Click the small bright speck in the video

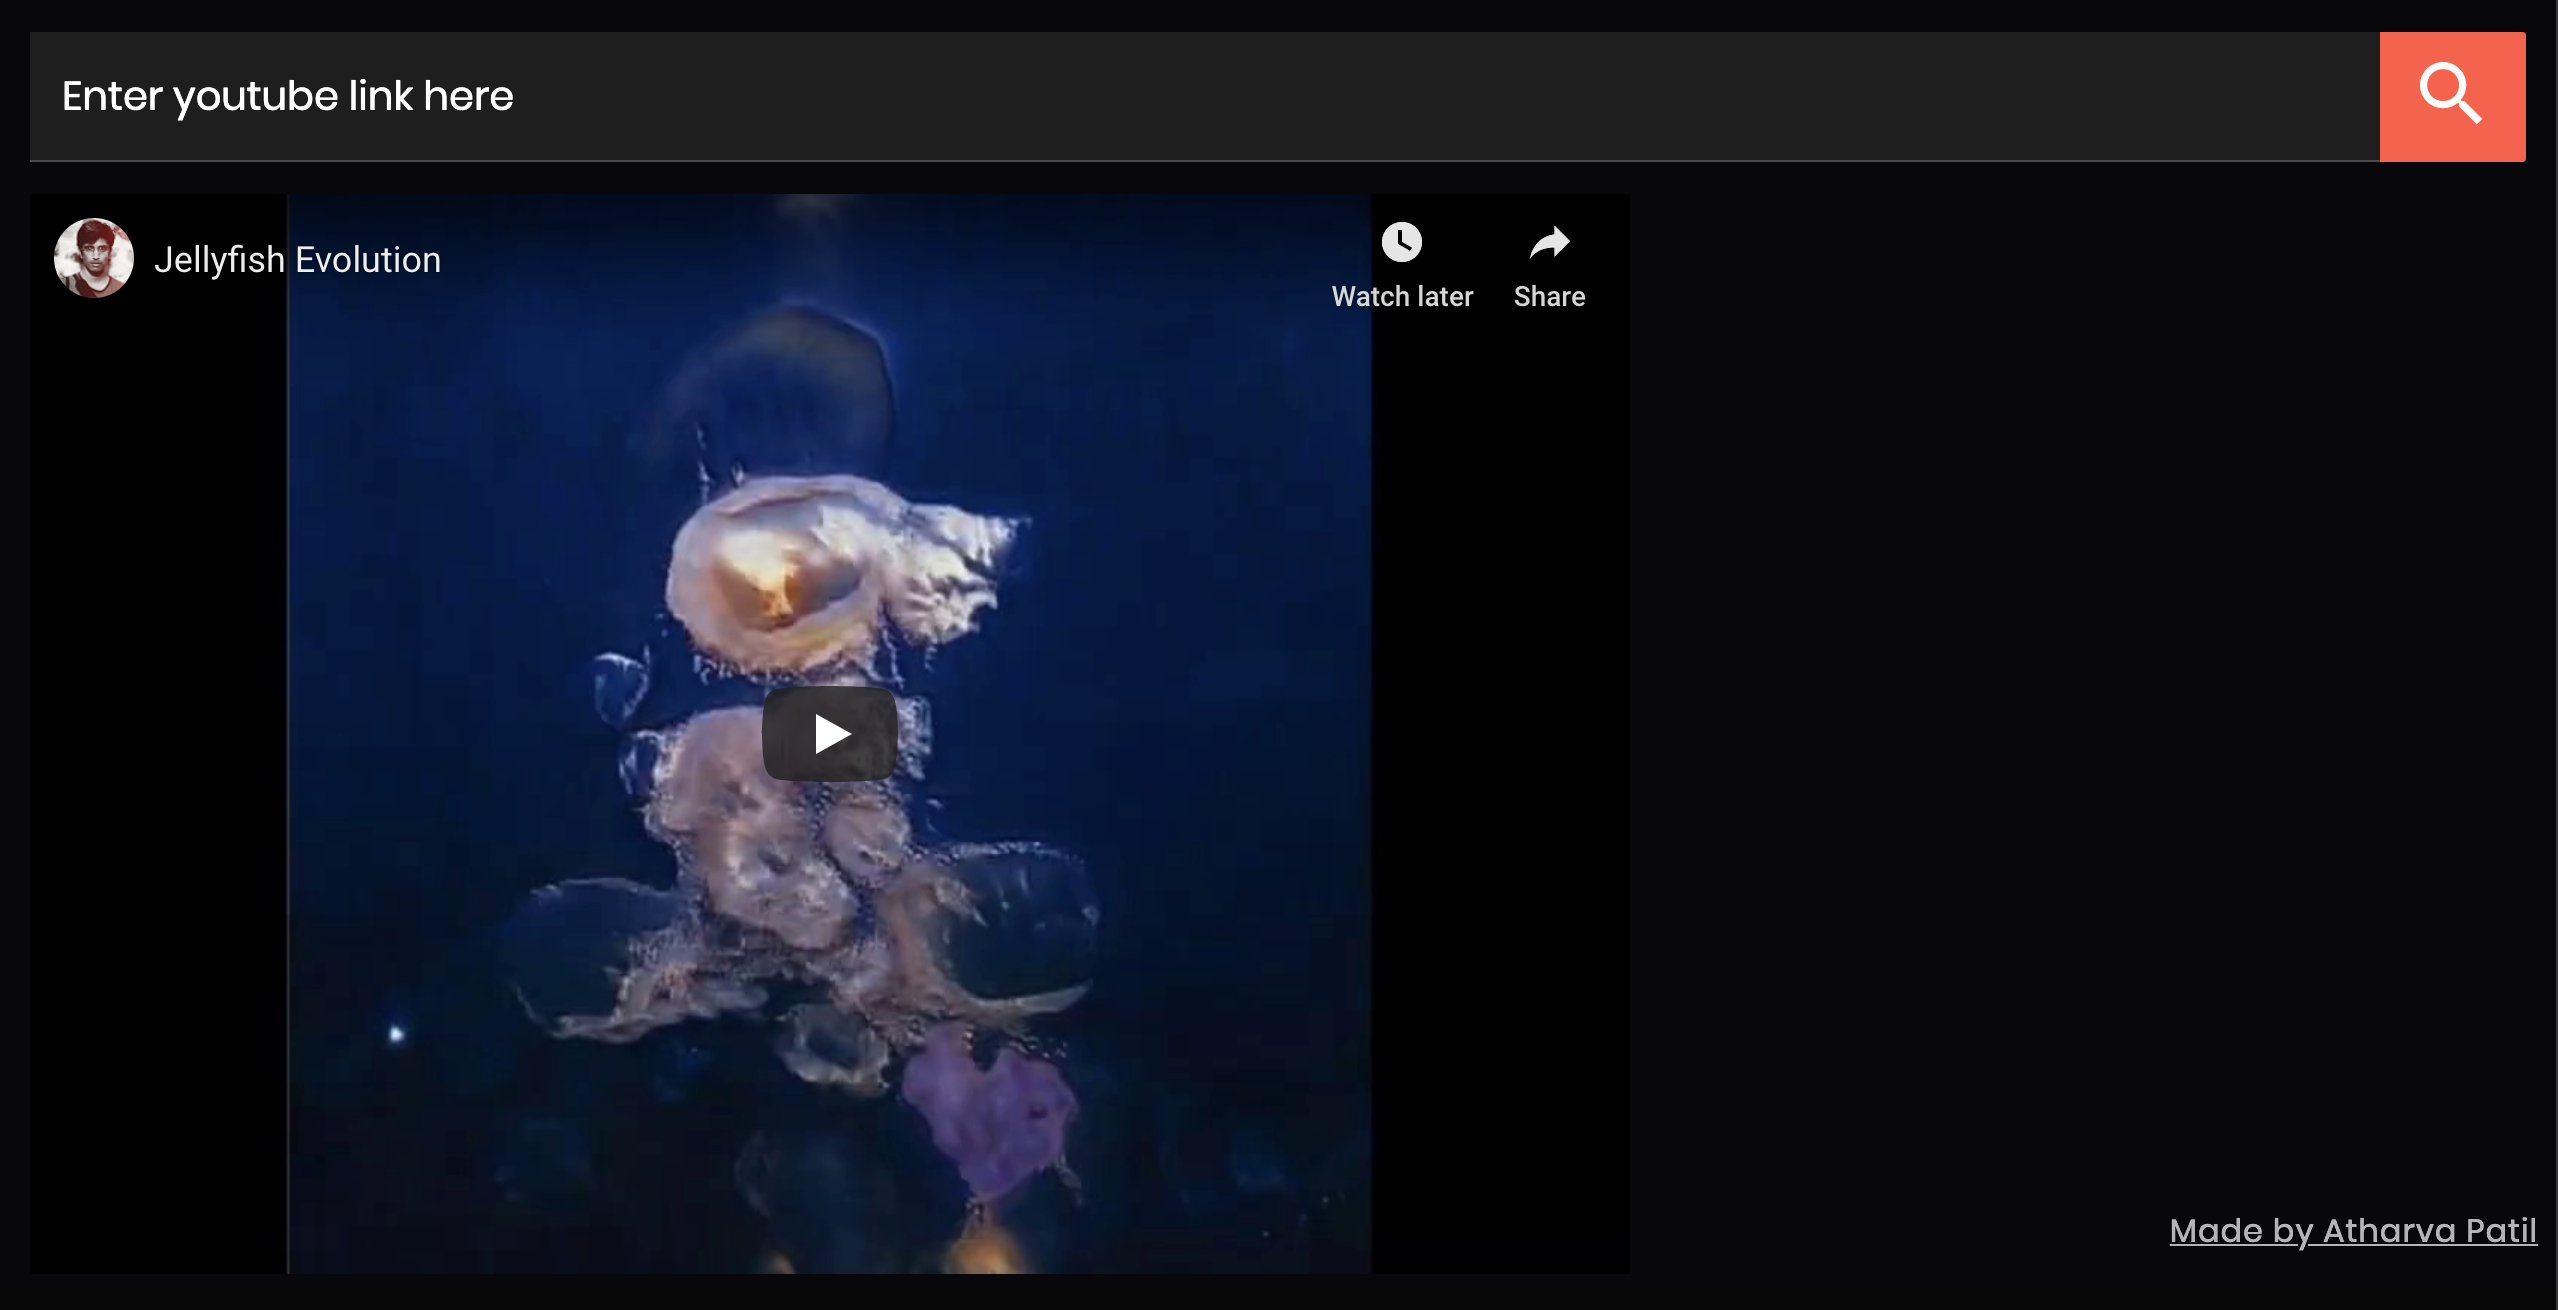396,1033
